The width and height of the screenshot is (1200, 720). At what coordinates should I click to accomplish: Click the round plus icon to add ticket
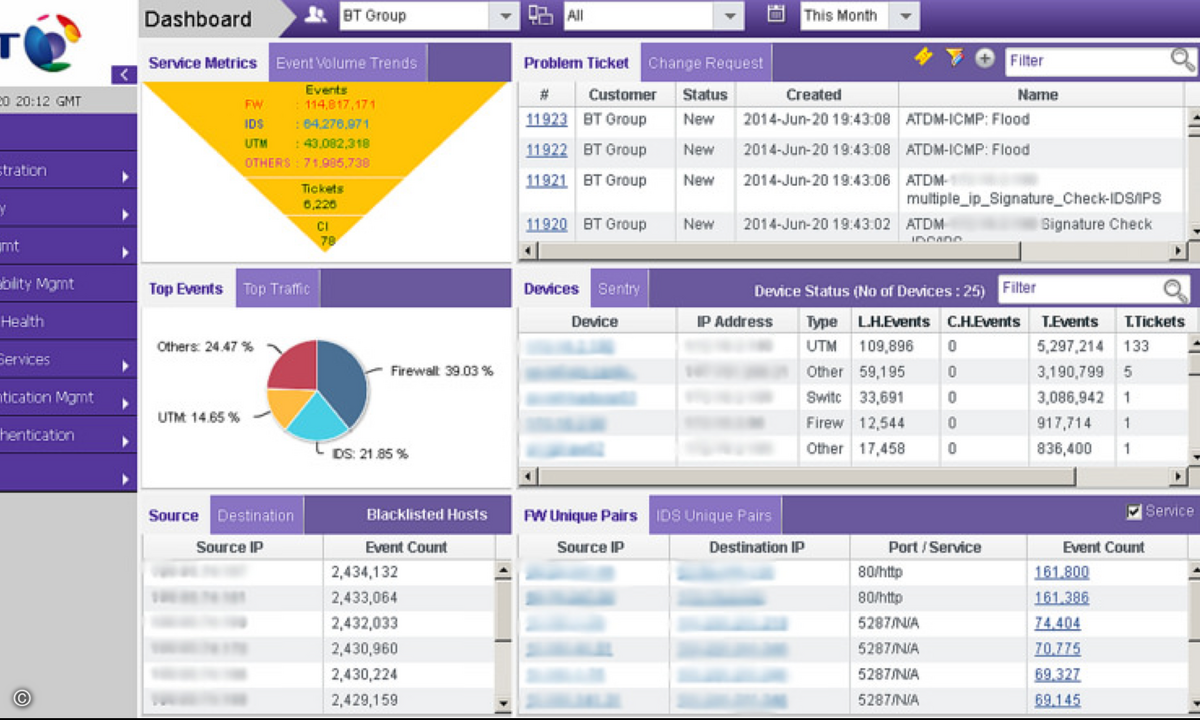[984, 59]
